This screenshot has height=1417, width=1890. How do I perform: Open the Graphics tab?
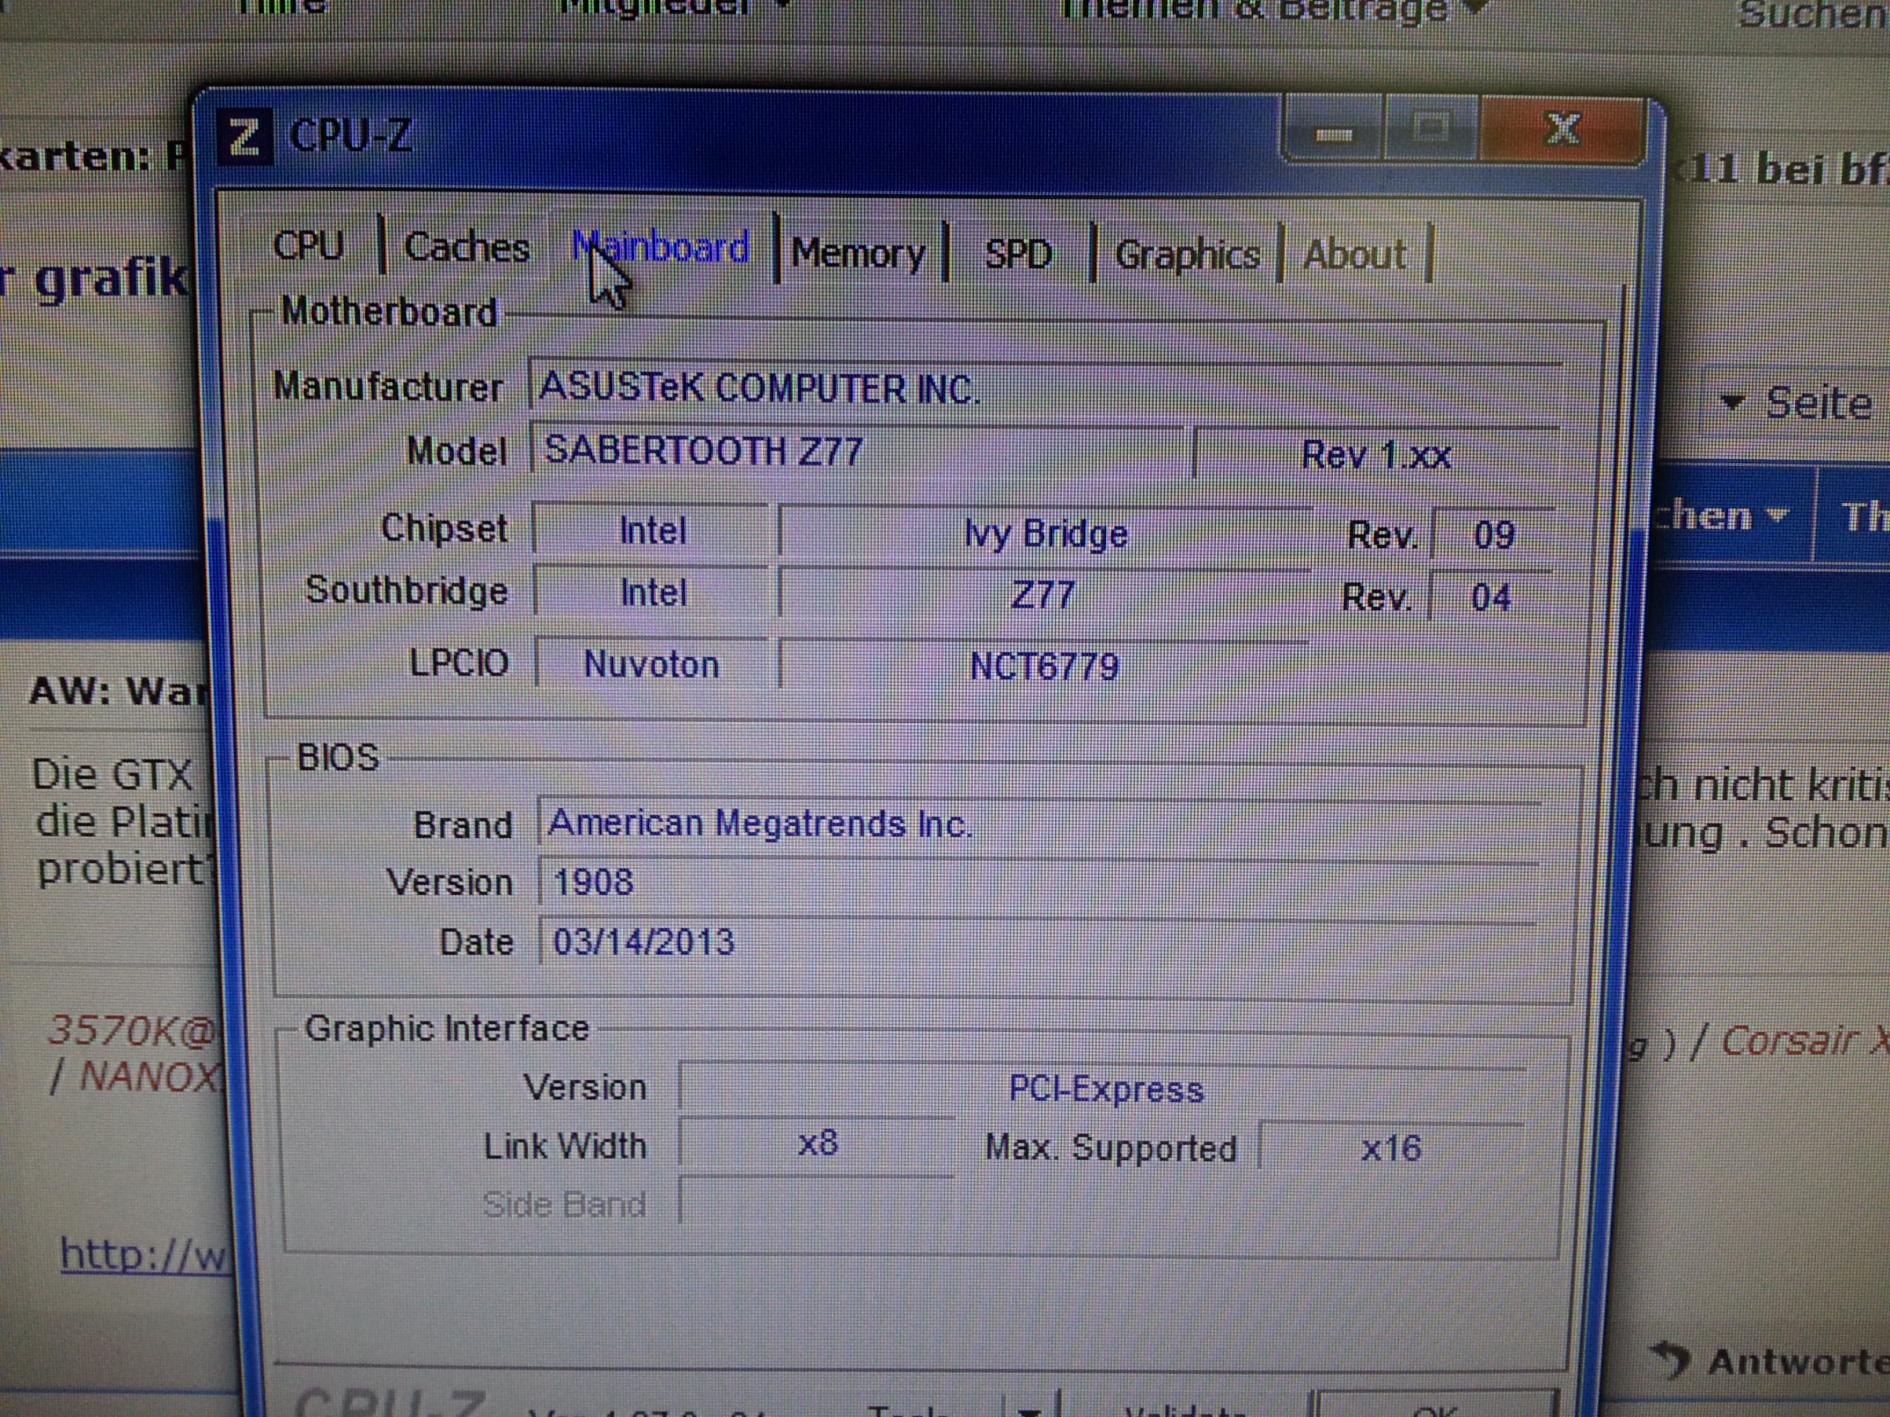pos(1187,255)
